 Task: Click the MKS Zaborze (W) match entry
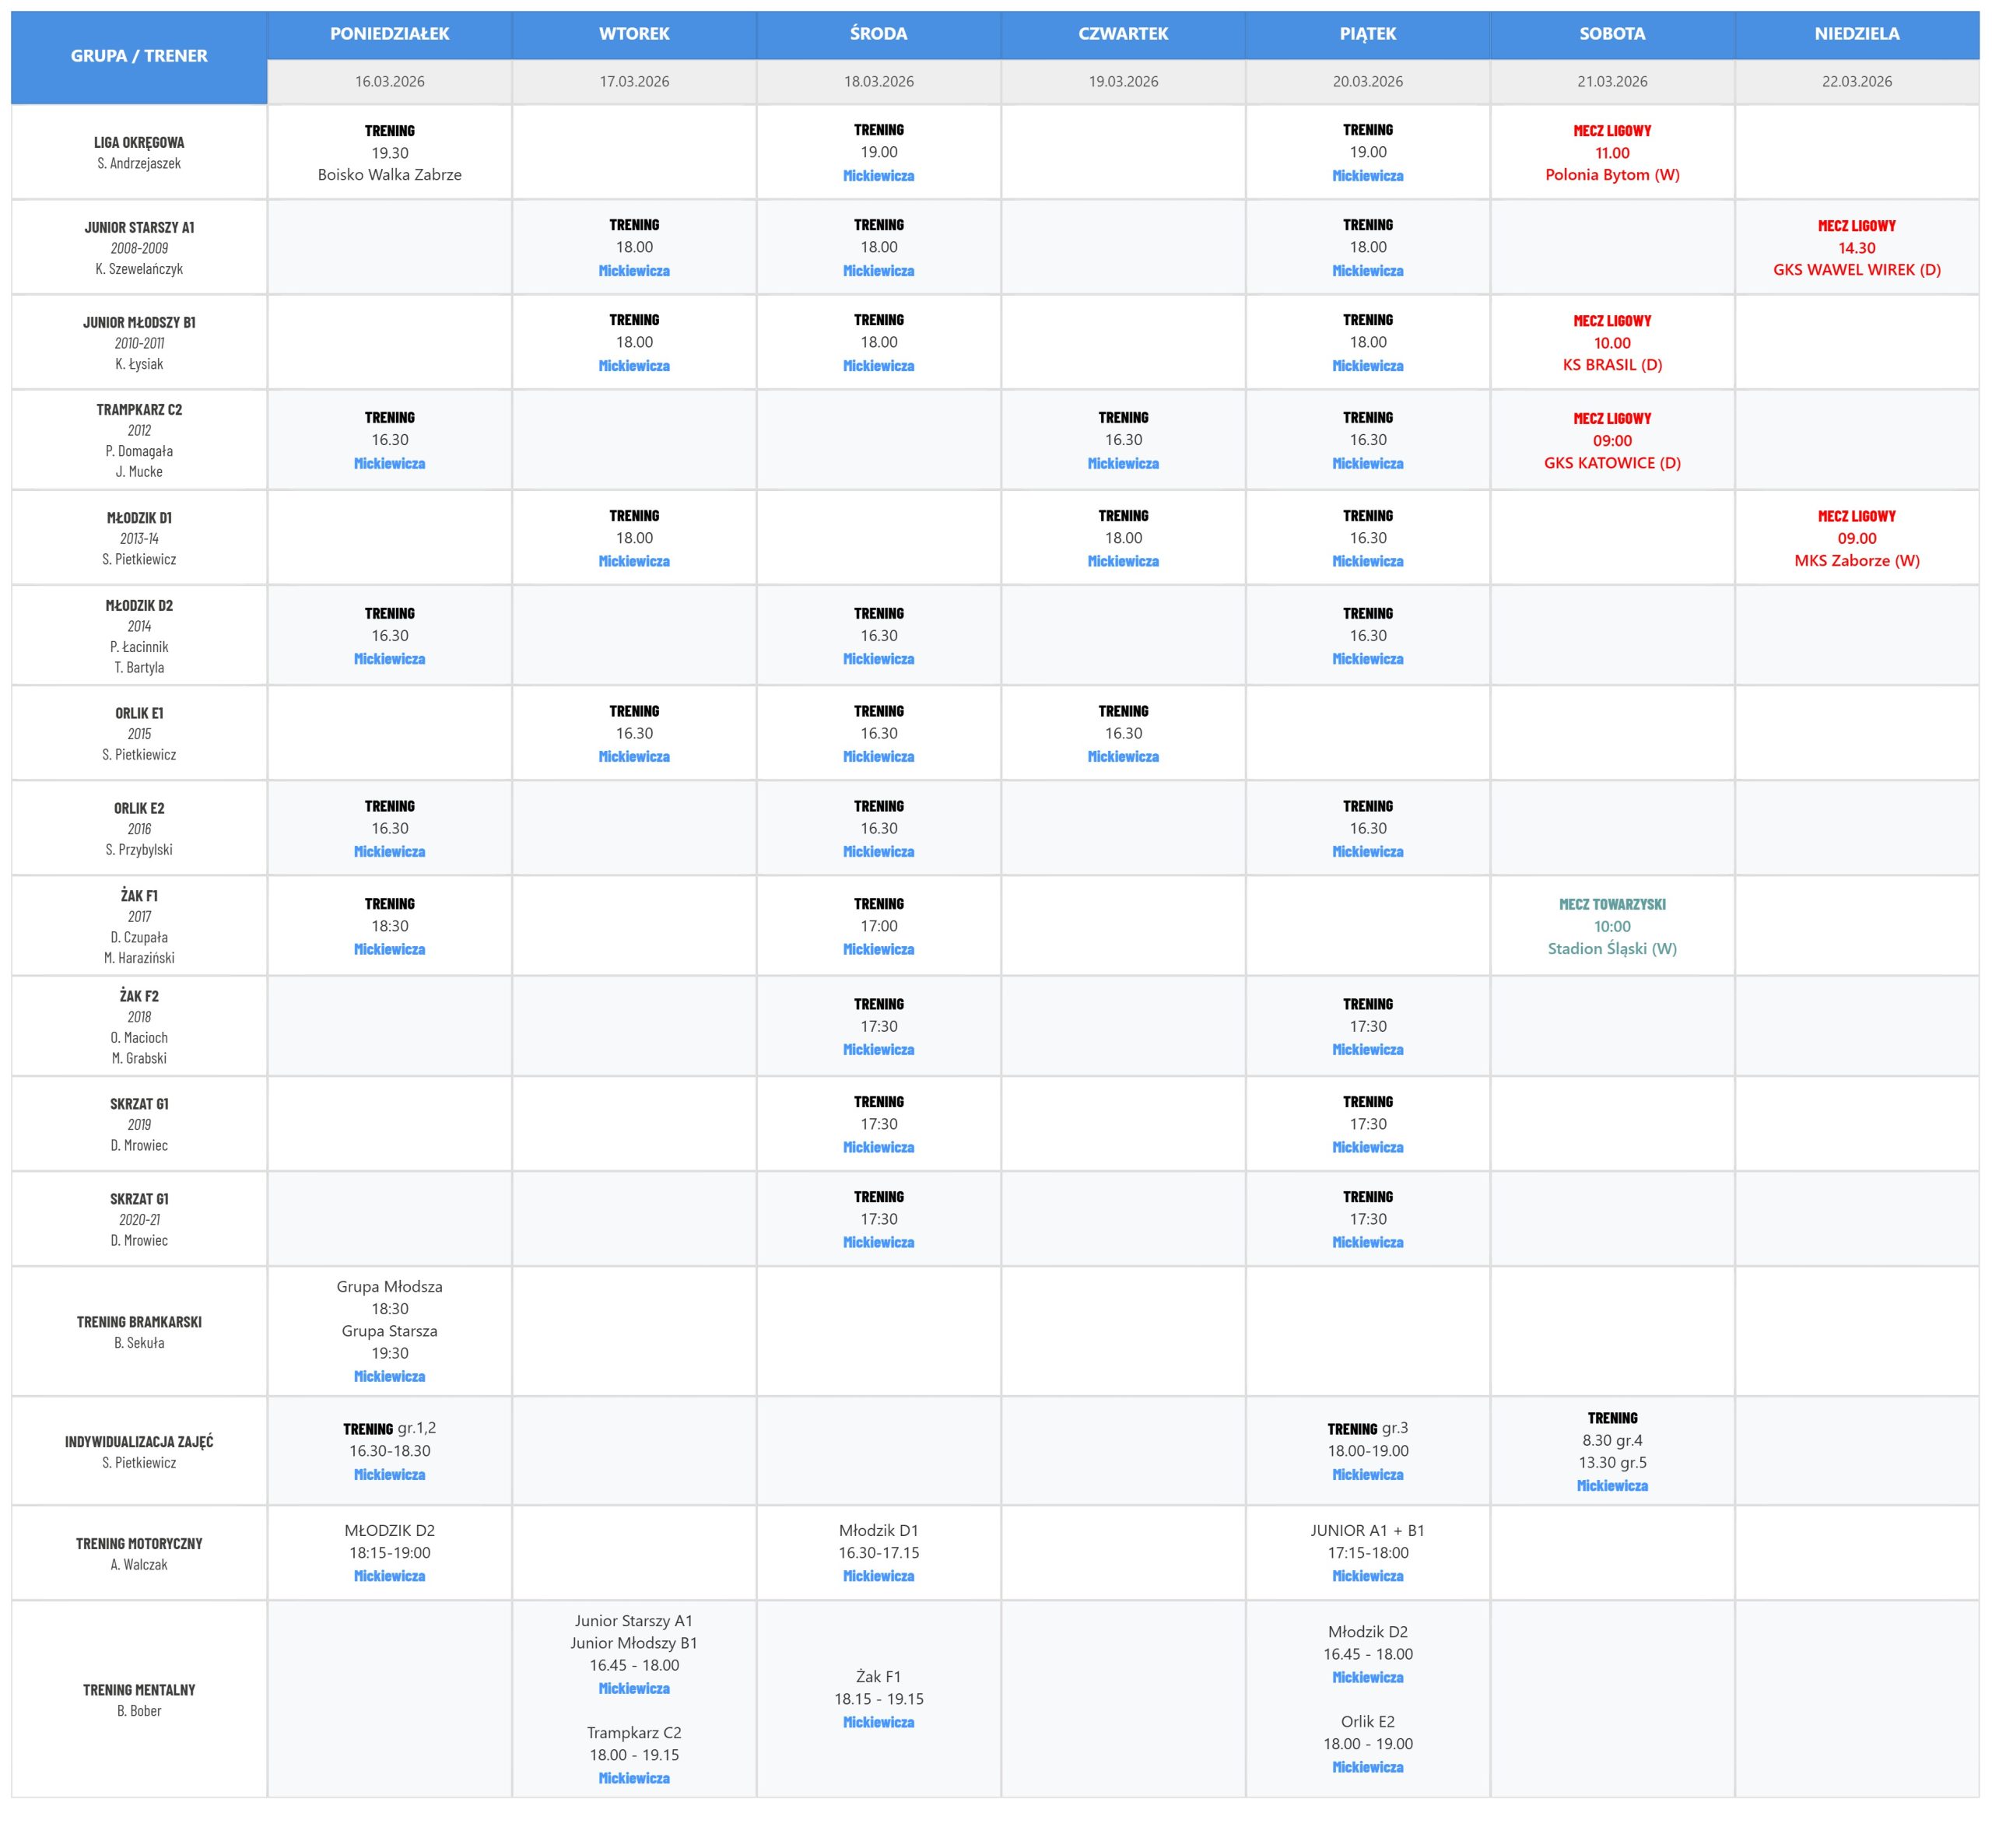click(x=1856, y=561)
